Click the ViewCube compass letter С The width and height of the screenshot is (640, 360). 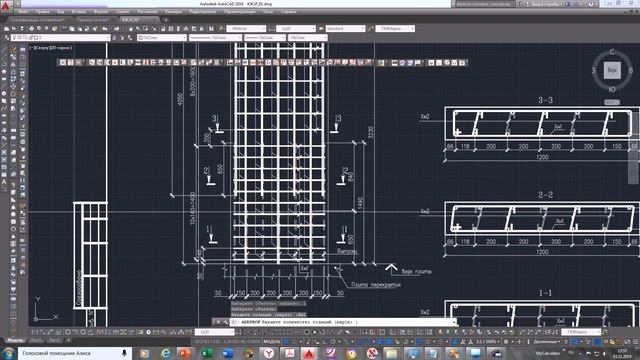click(612, 52)
